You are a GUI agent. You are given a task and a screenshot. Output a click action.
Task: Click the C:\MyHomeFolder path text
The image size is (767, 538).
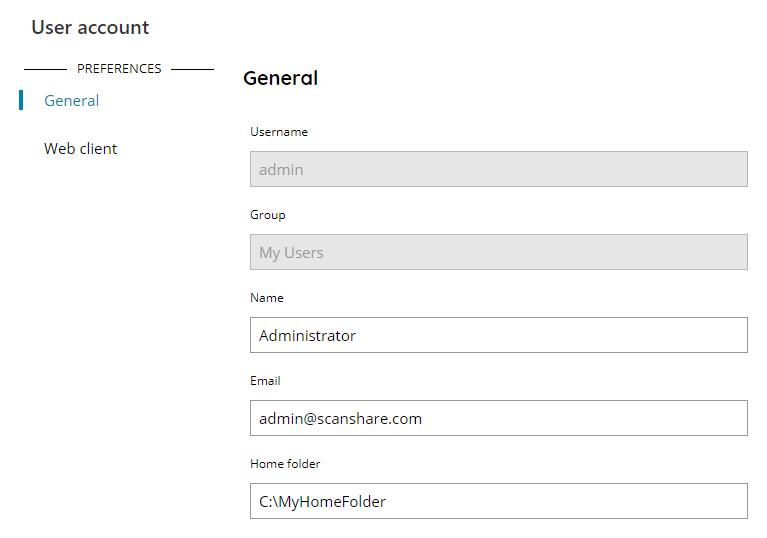pos(322,502)
